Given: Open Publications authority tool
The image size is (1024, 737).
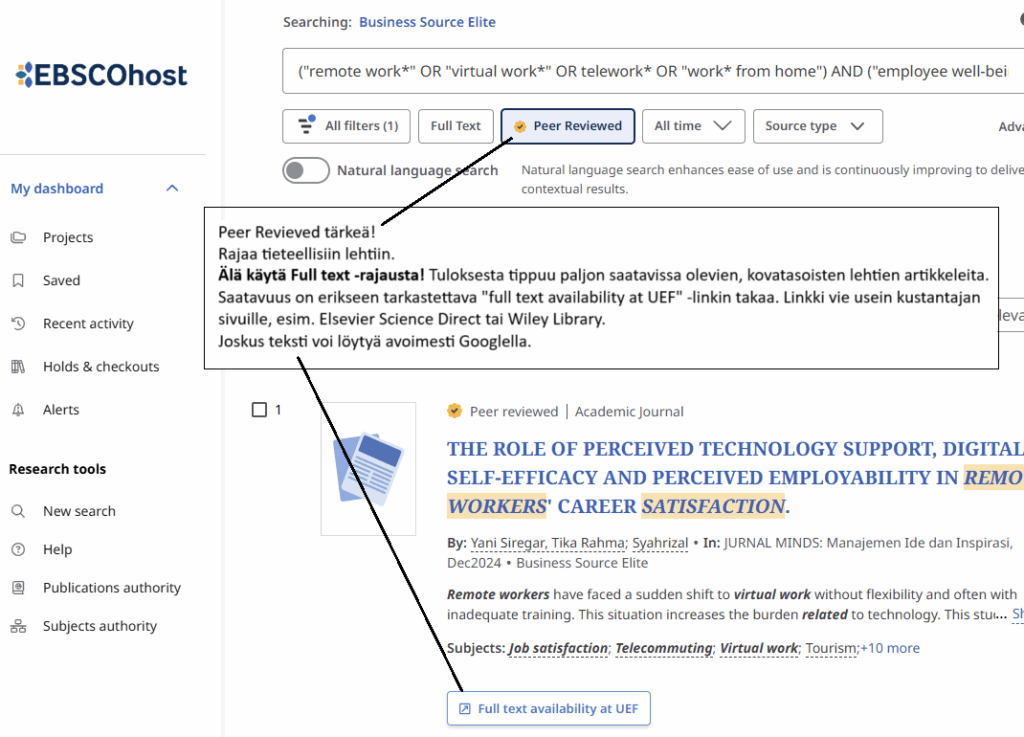Looking at the screenshot, I should pyautogui.click(x=112, y=588).
